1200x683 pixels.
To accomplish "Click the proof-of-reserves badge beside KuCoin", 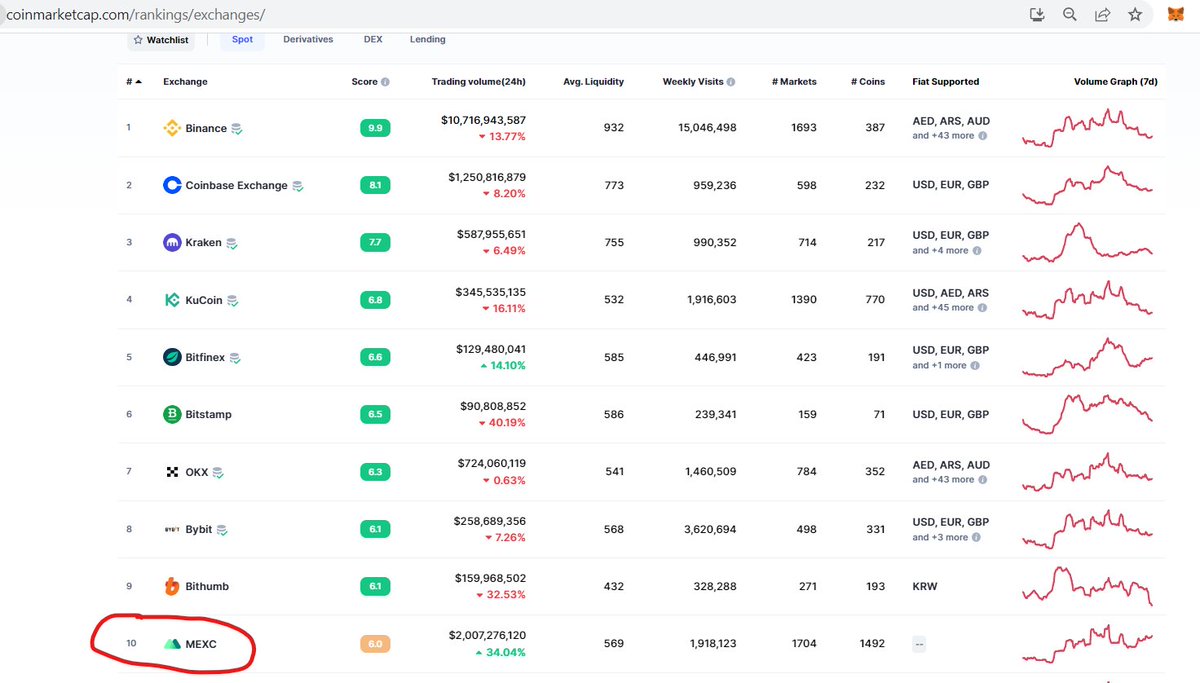I will click(x=233, y=300).
